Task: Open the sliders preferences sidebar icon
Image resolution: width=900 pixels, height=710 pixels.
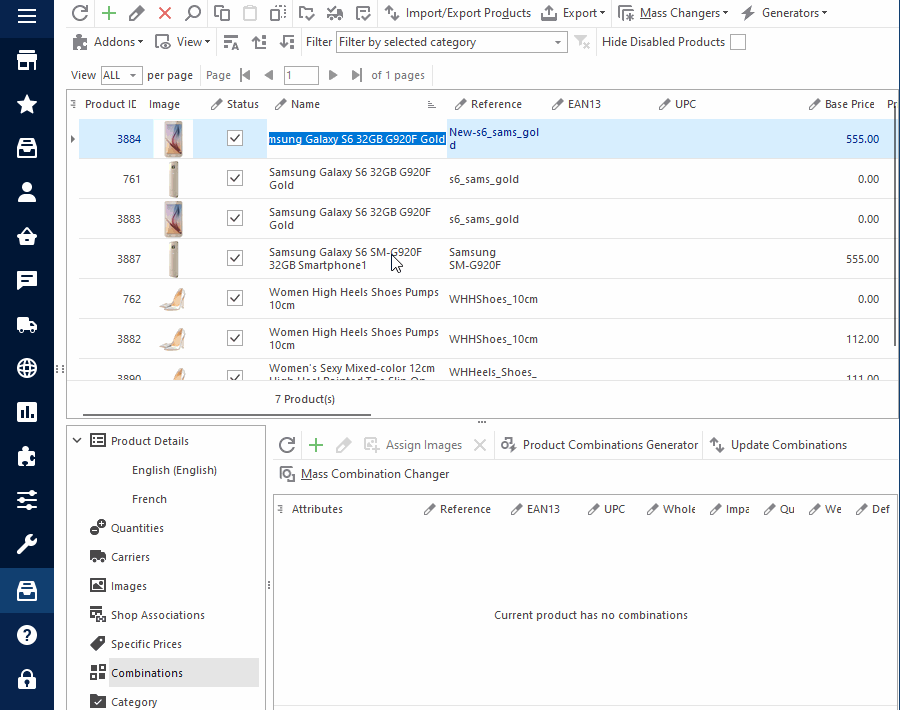Action: [x=26, y=500]
